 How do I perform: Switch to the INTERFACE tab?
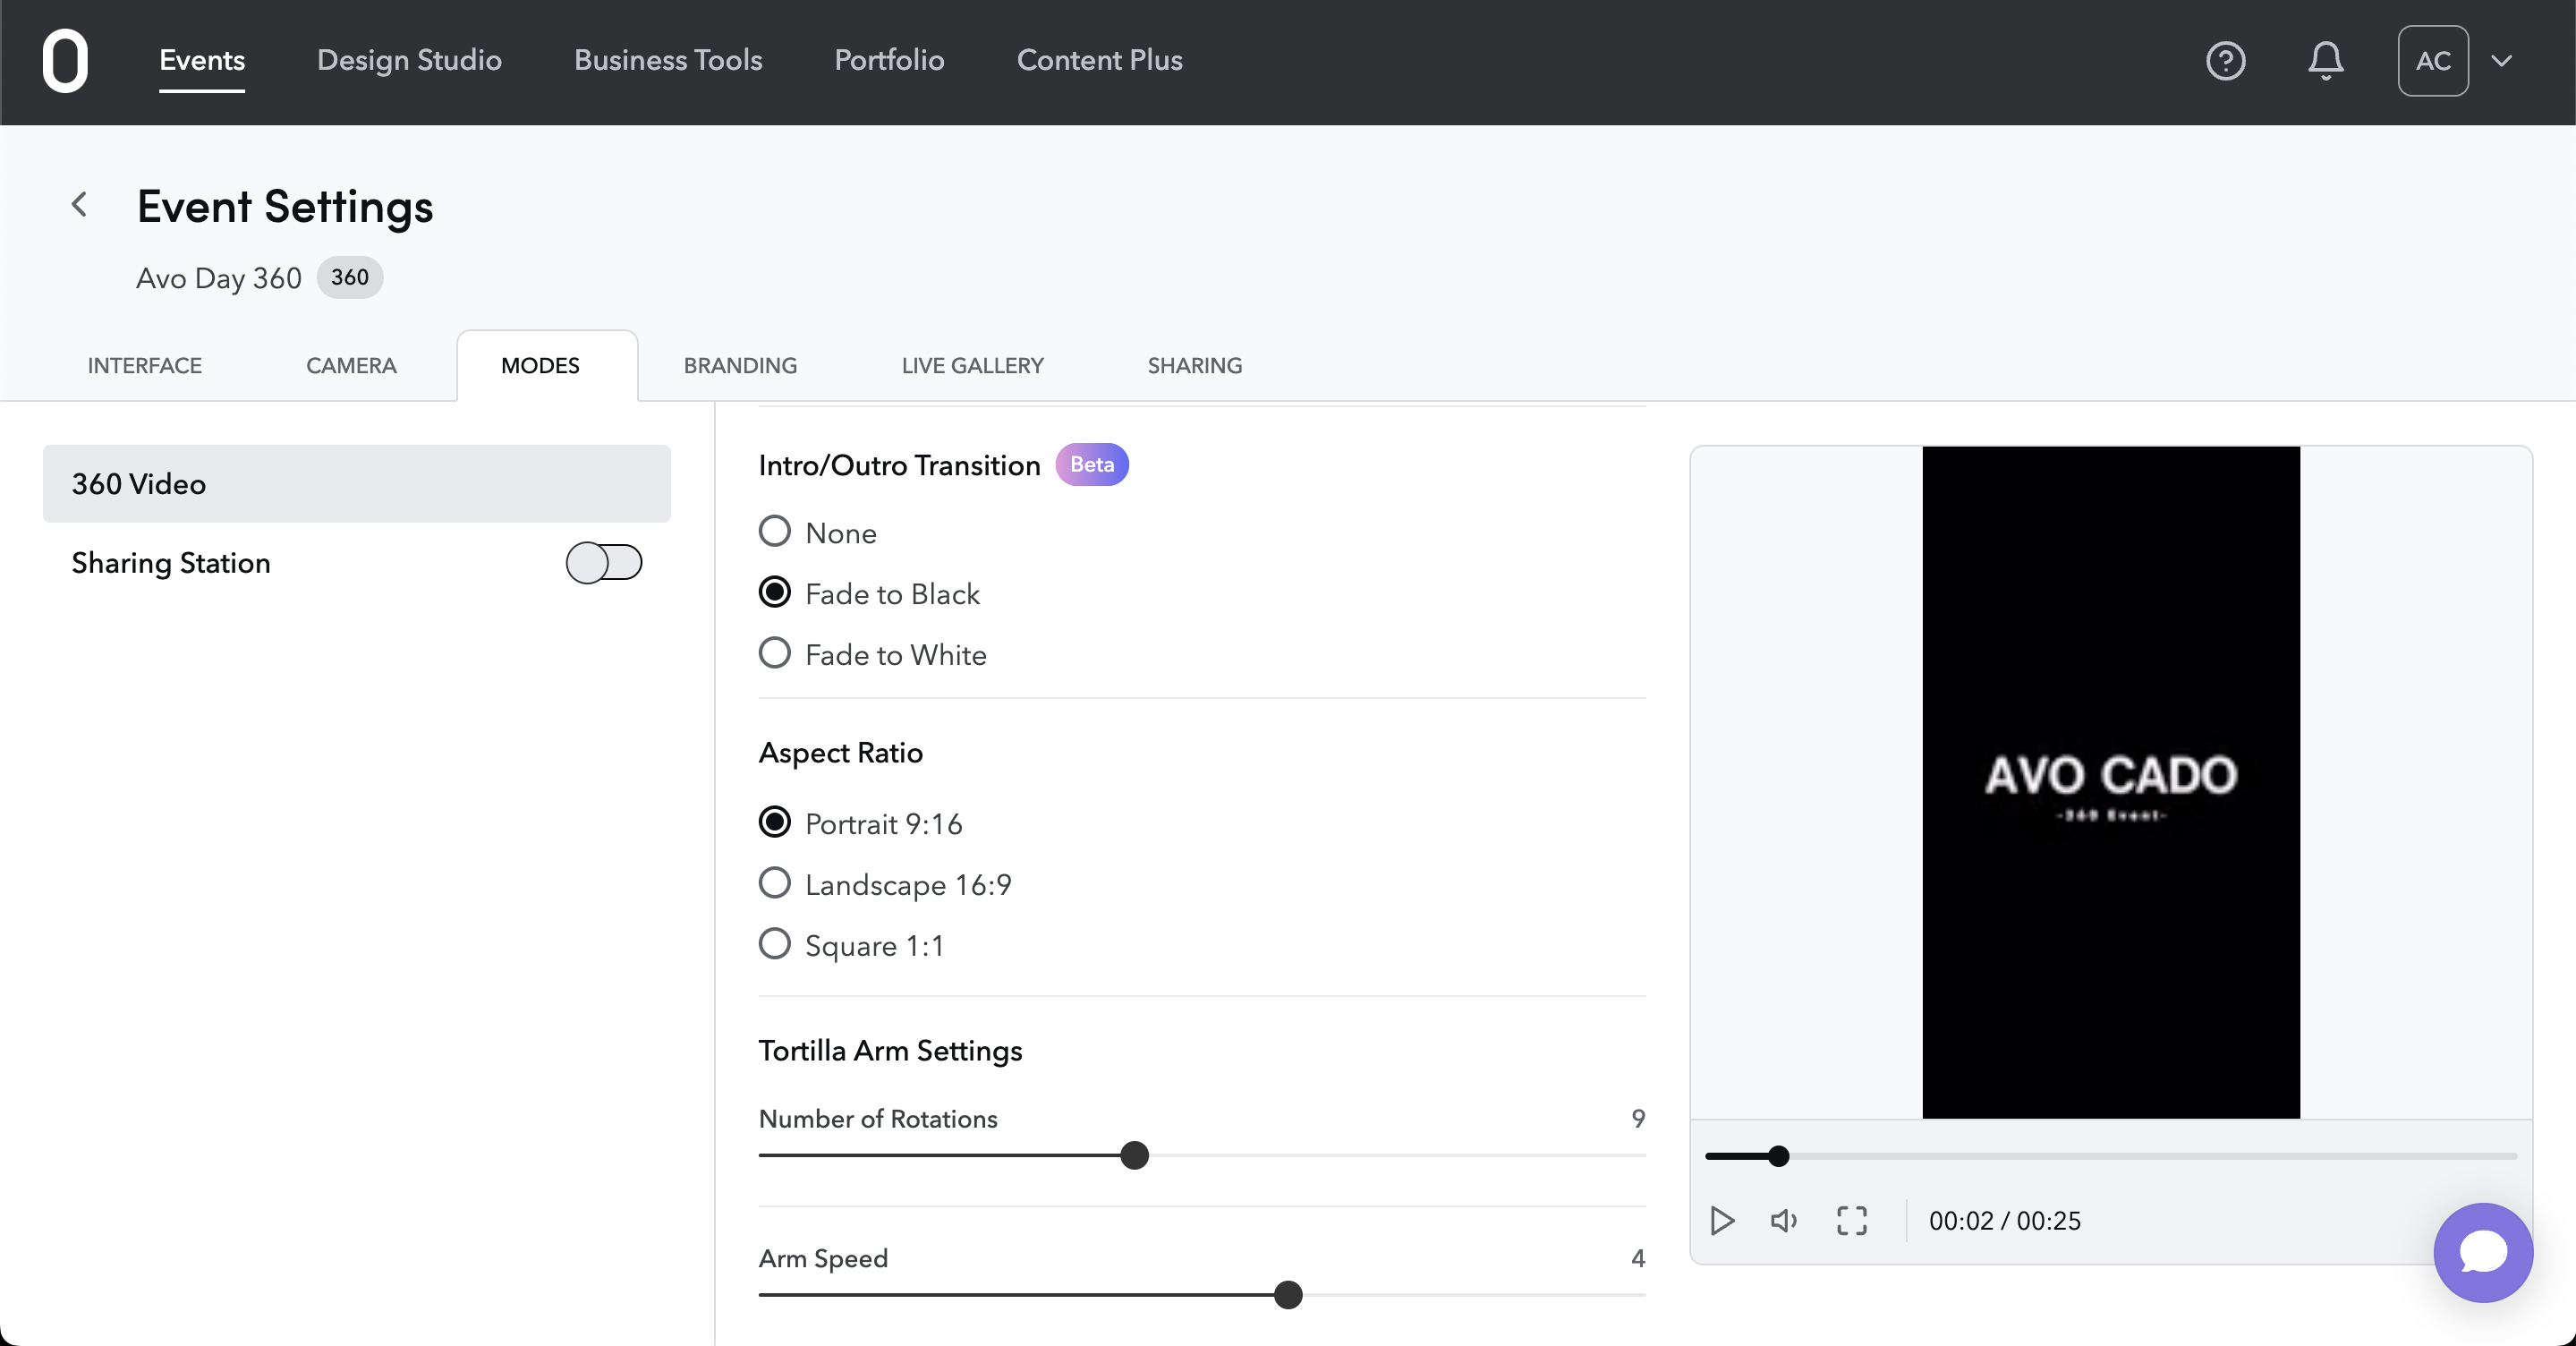(x=145, y=366)
